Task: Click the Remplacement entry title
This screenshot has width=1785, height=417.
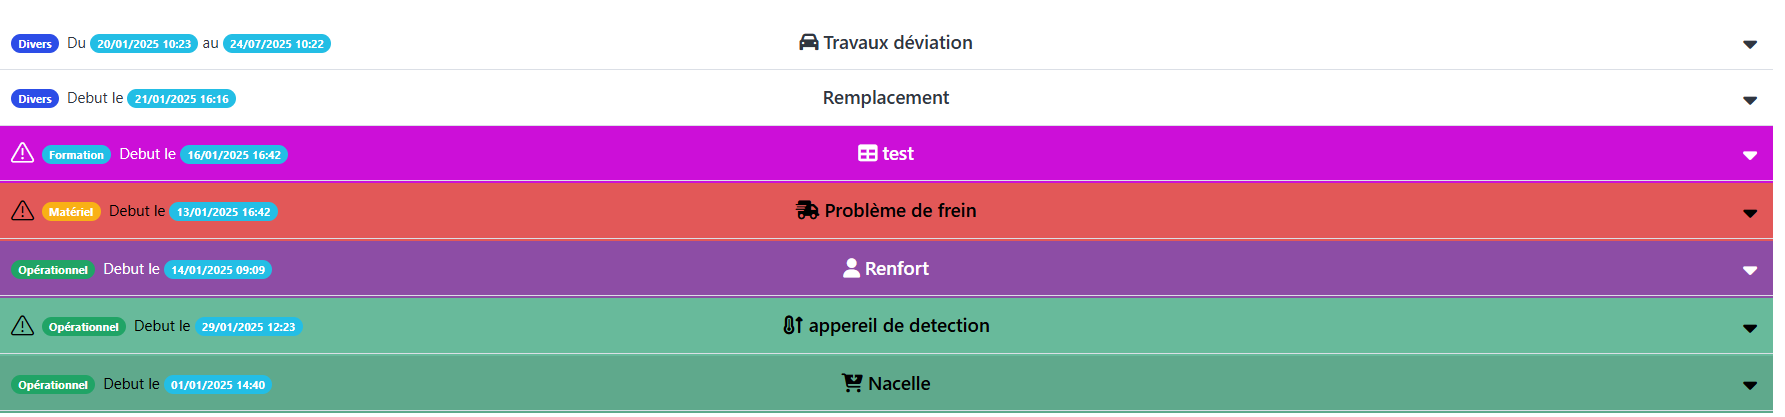Action: point(886,98)
